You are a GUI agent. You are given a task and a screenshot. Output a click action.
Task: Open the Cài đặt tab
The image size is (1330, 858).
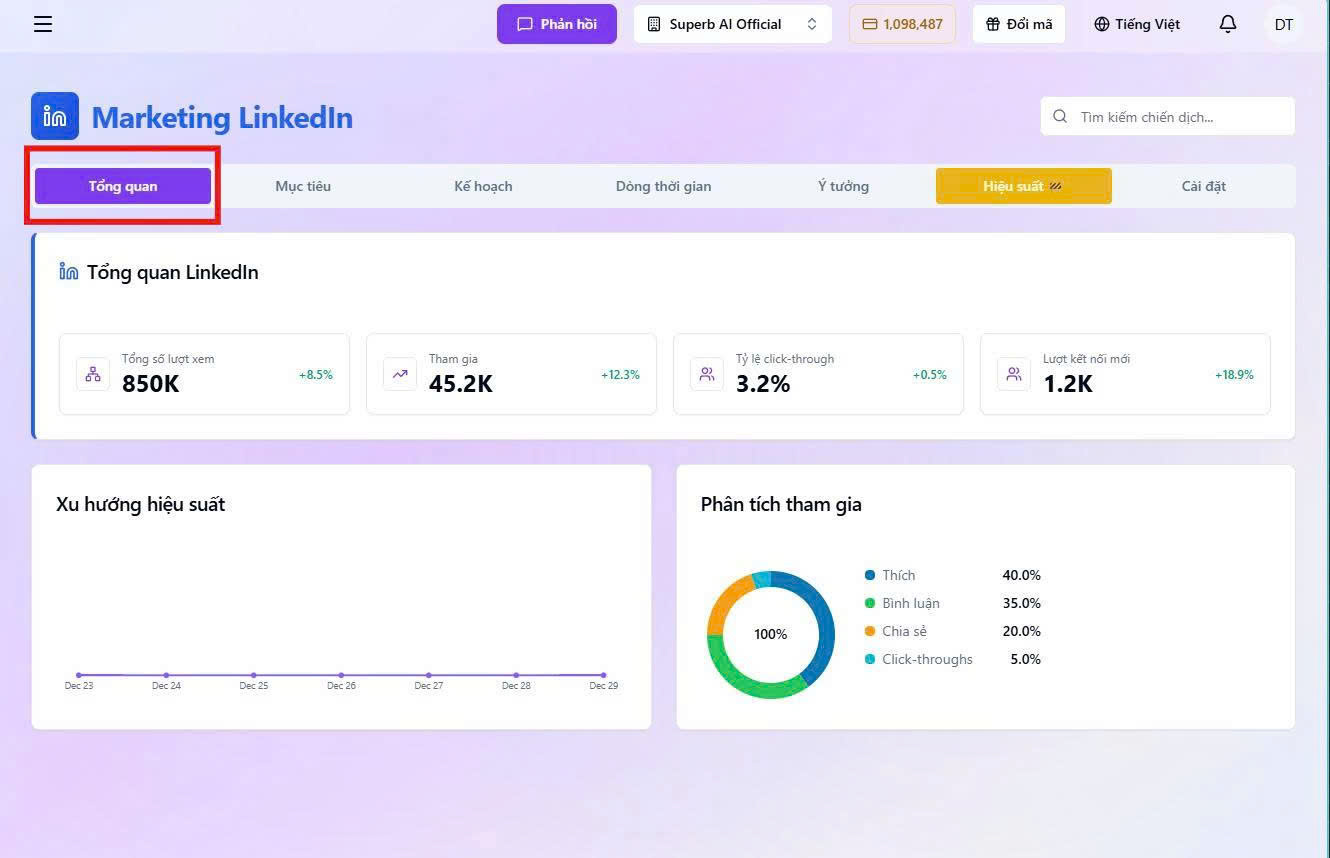tap(1203, 186)
